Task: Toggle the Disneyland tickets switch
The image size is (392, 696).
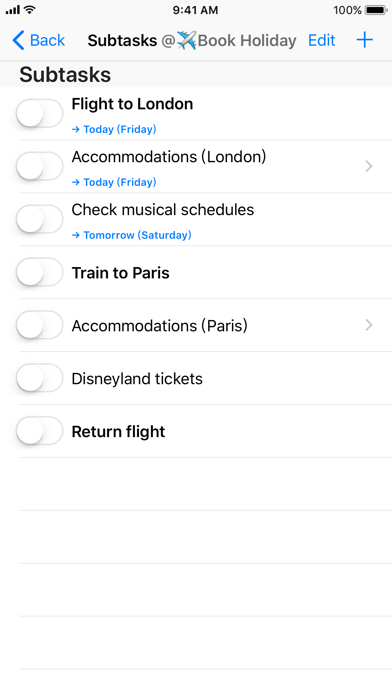Action: pyautogui.click(x=40, y=378)
